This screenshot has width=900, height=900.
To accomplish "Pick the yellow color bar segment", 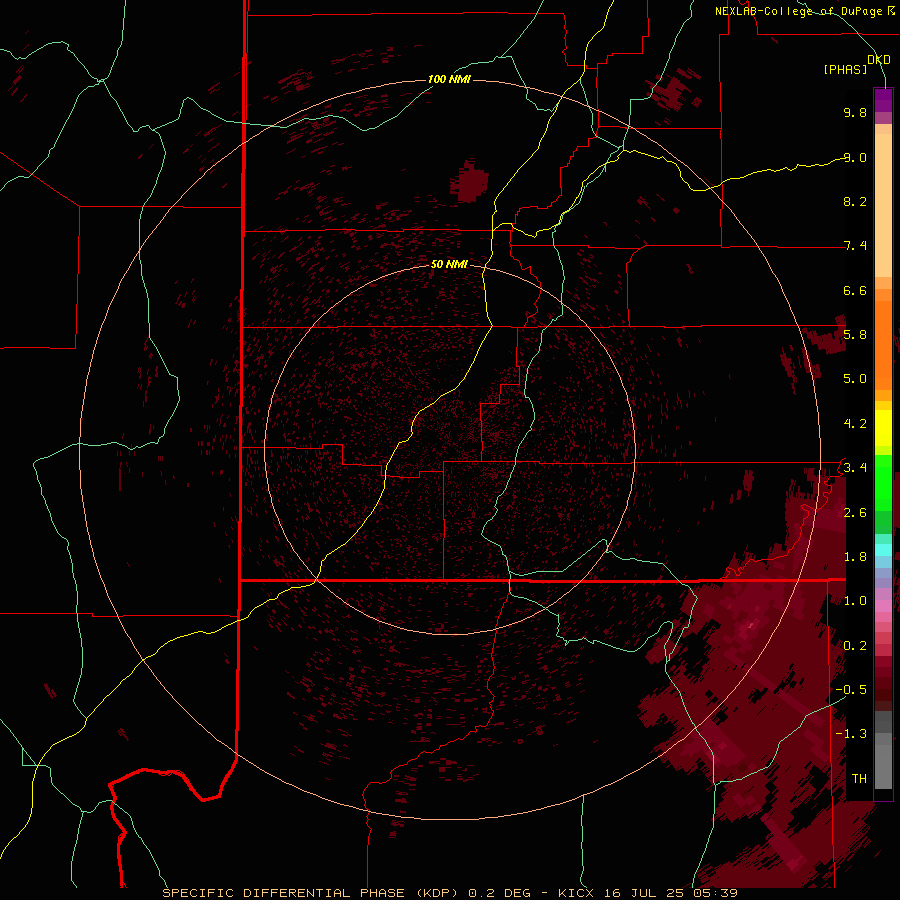I will pyautogui.click(x=883, y=428).
